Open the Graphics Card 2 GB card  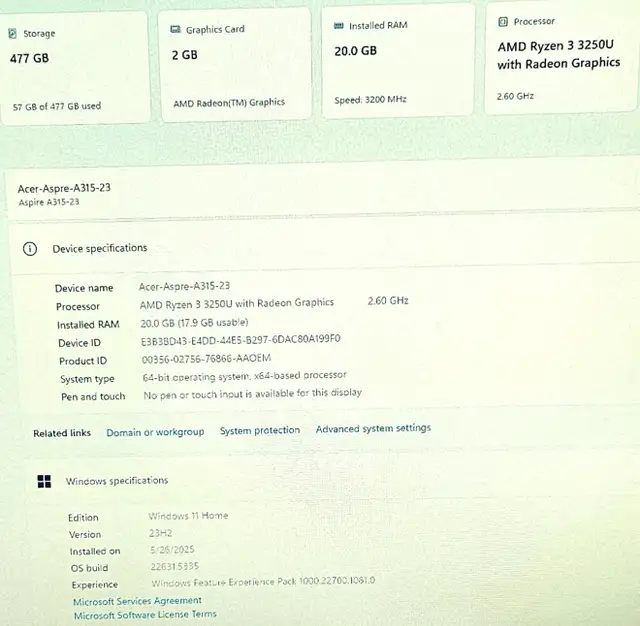point(236,64)
